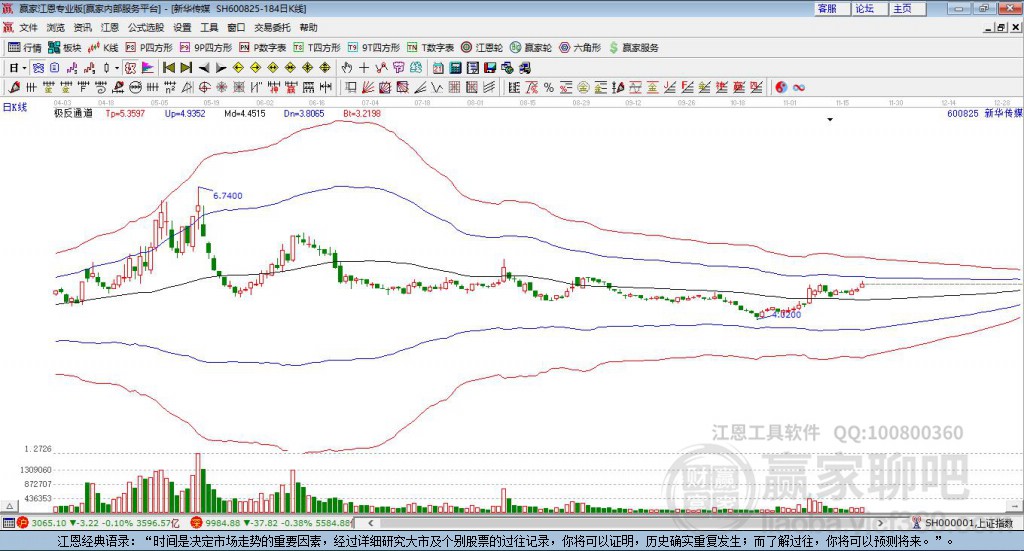Open the 帮助 menu

(308, 27)
